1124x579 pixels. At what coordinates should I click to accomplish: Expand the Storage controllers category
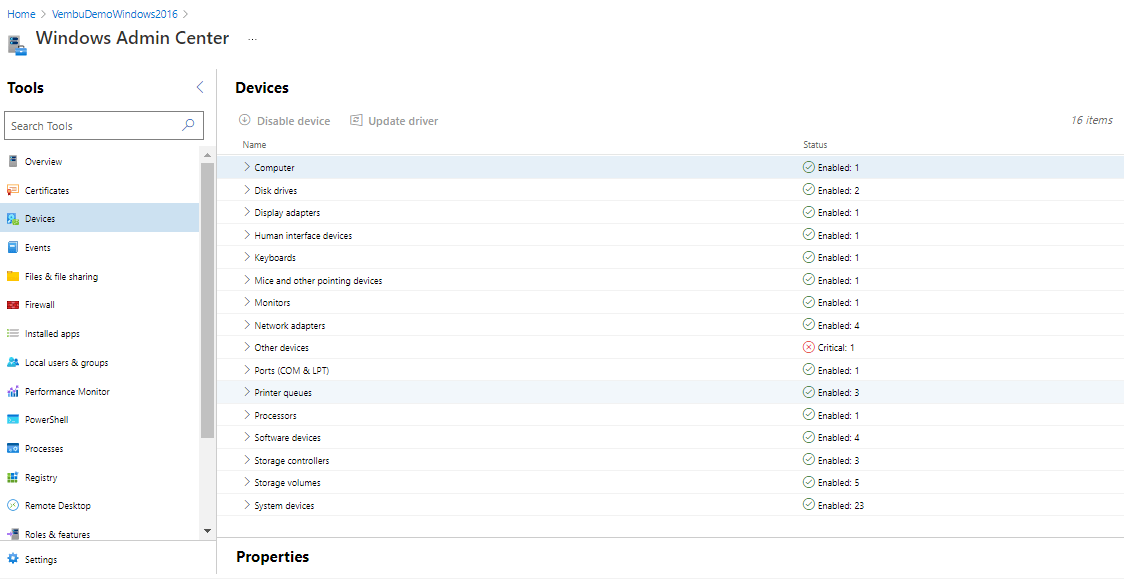[247, 460]
